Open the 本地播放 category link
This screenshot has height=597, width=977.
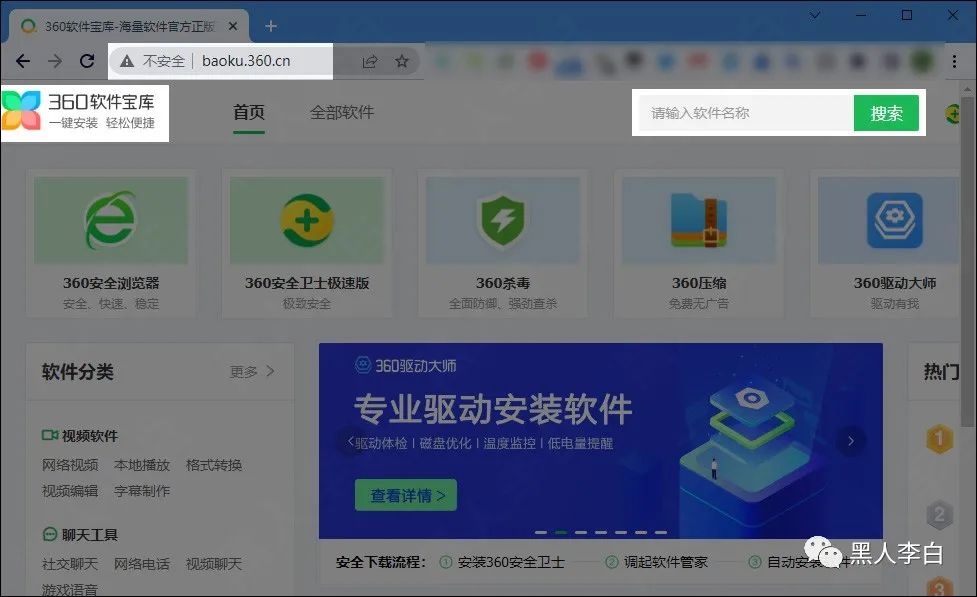click(142, 465)
